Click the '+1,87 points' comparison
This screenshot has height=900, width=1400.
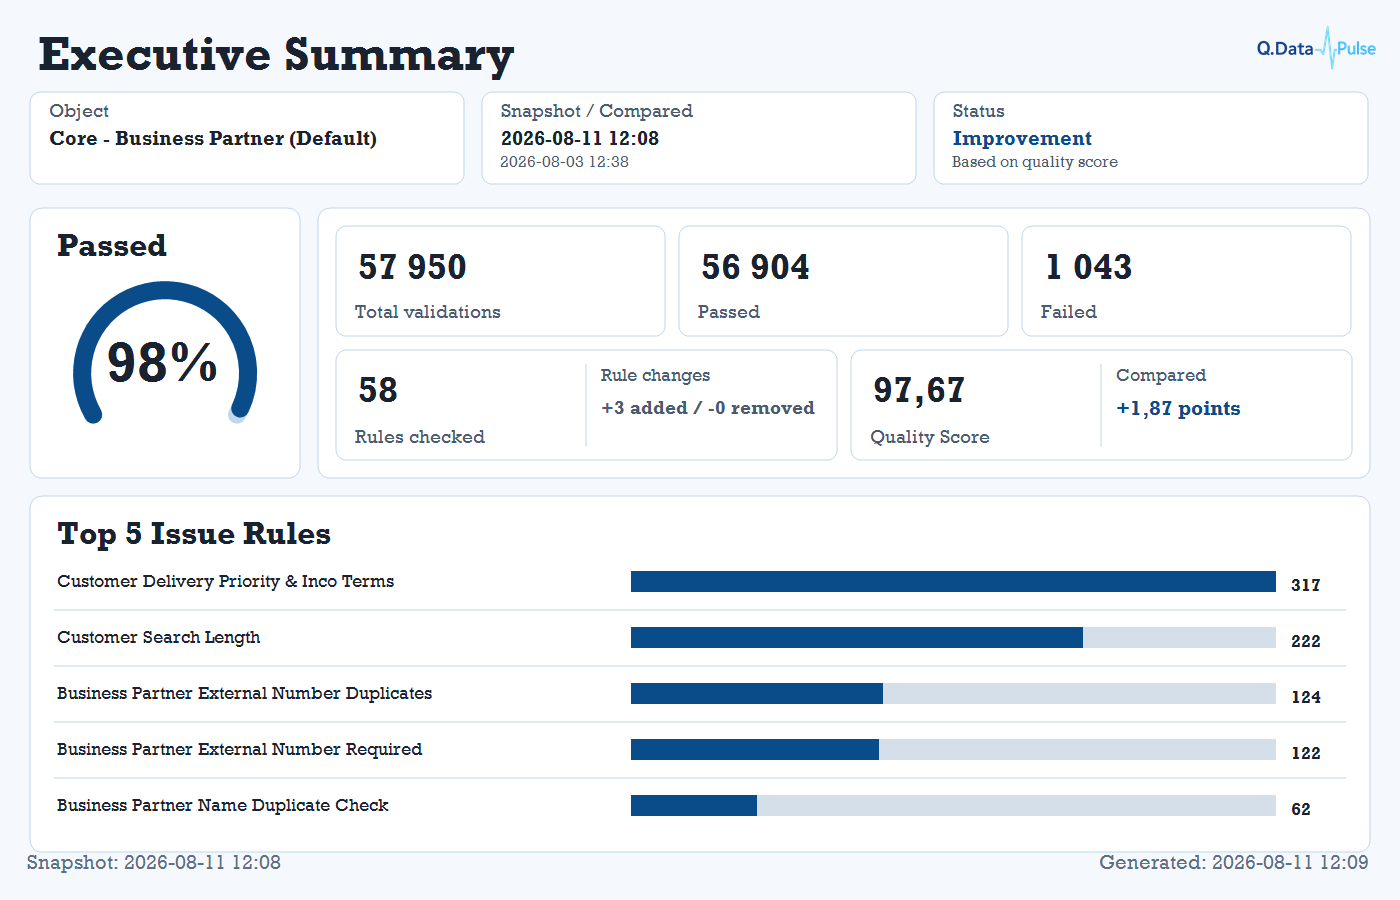(x=1178, y=408)
